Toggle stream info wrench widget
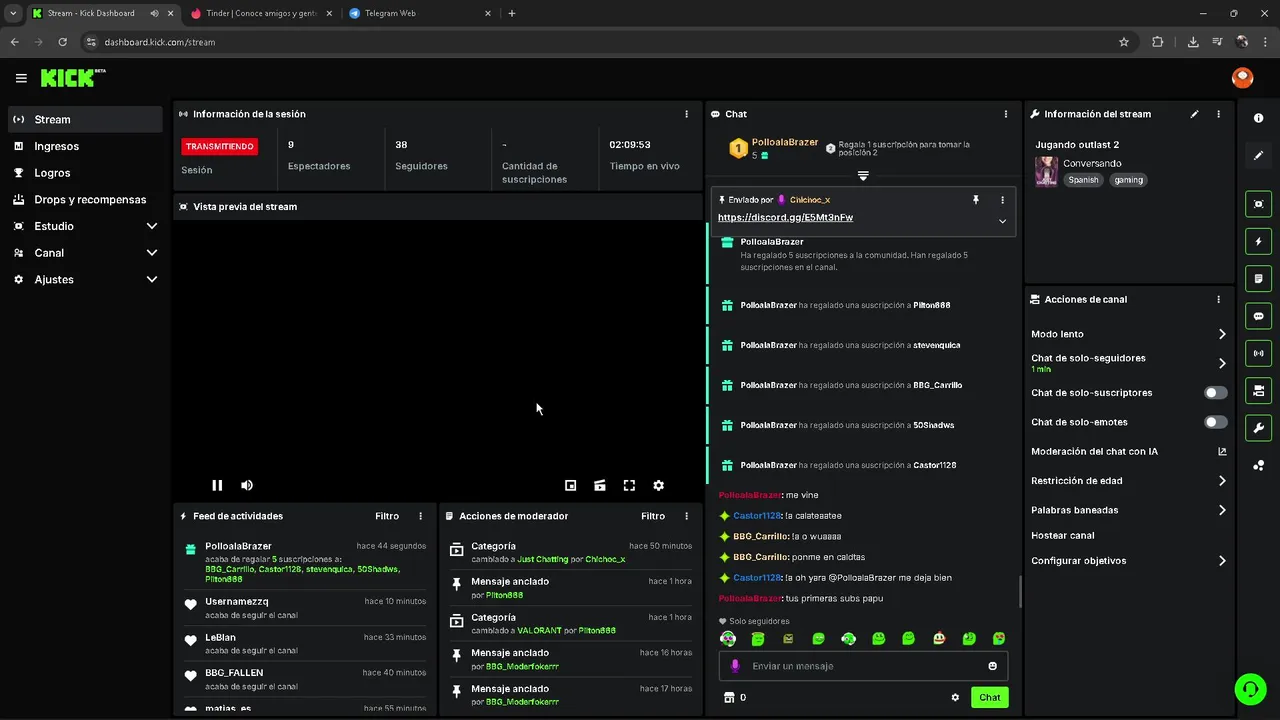Viewport: 1280px width, 720px height. tap(1258, 428)
